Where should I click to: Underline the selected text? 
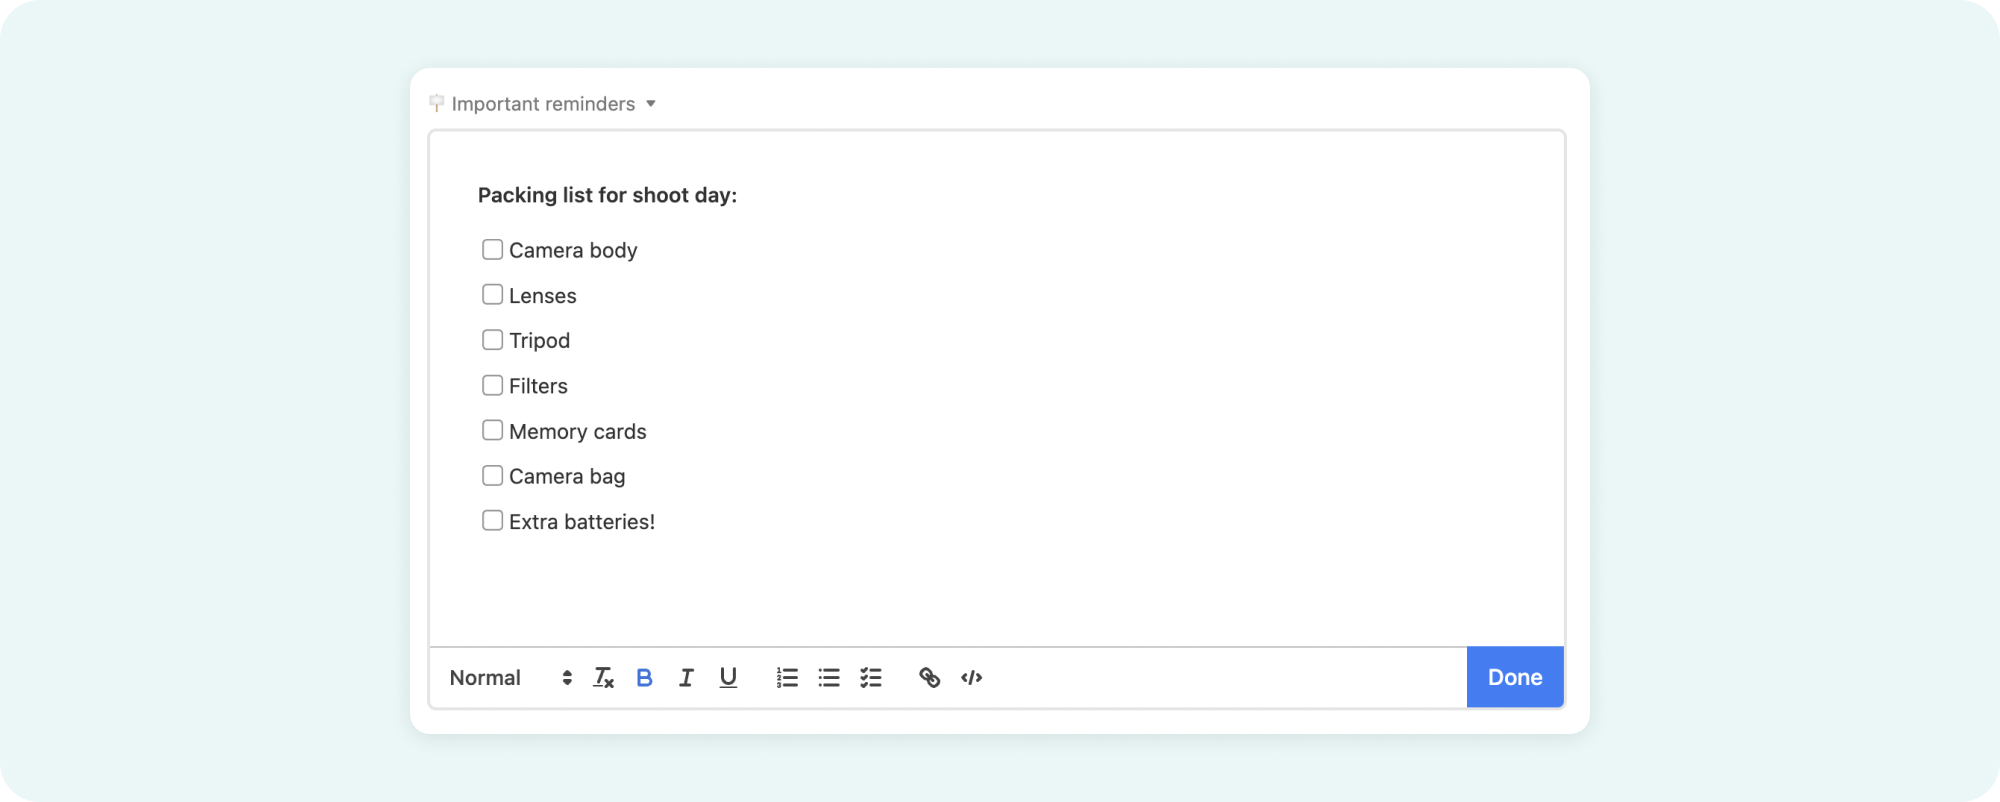point(728,677)
